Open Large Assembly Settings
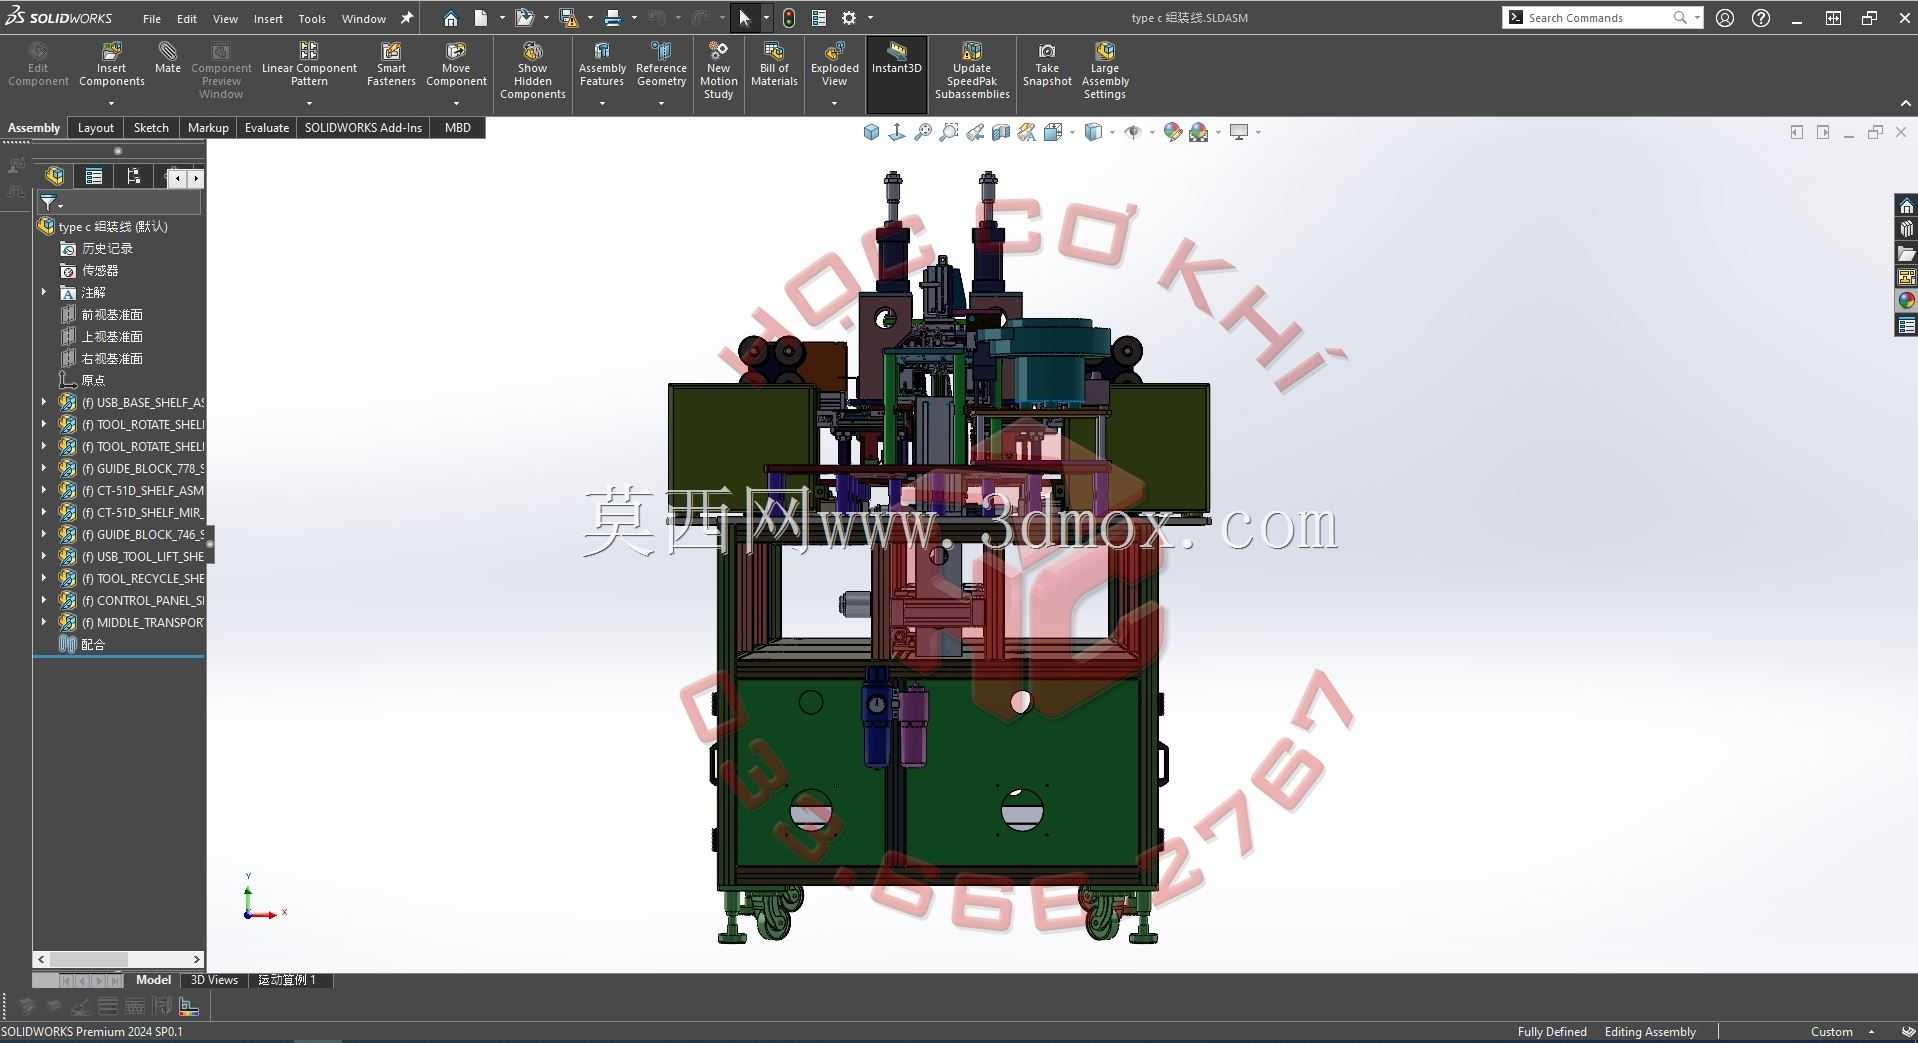The image size is (1918, 1043). (x=1105, y=70)
